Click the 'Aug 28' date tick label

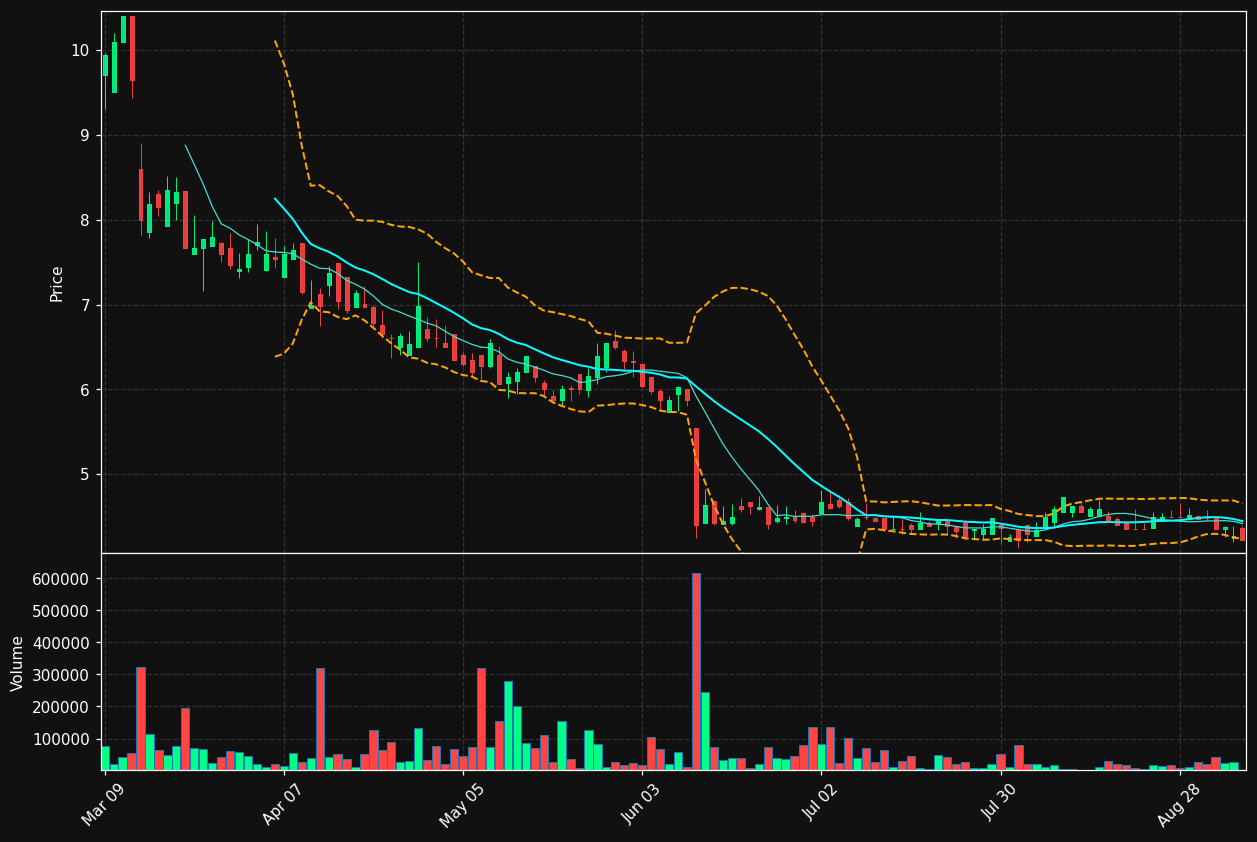(1180, 806)
